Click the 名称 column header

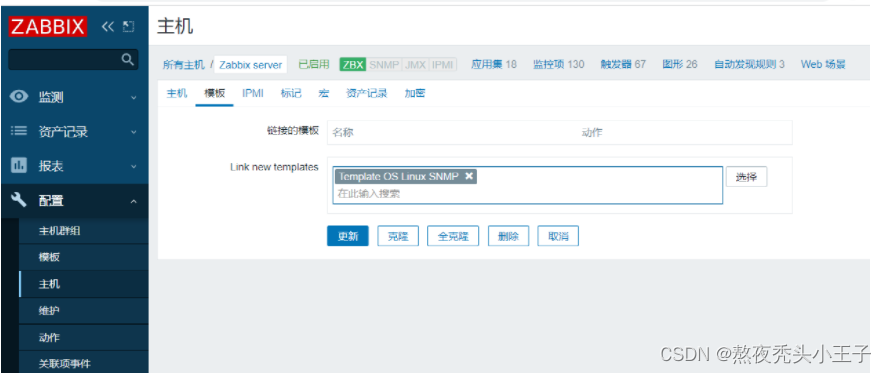point(343,133)
